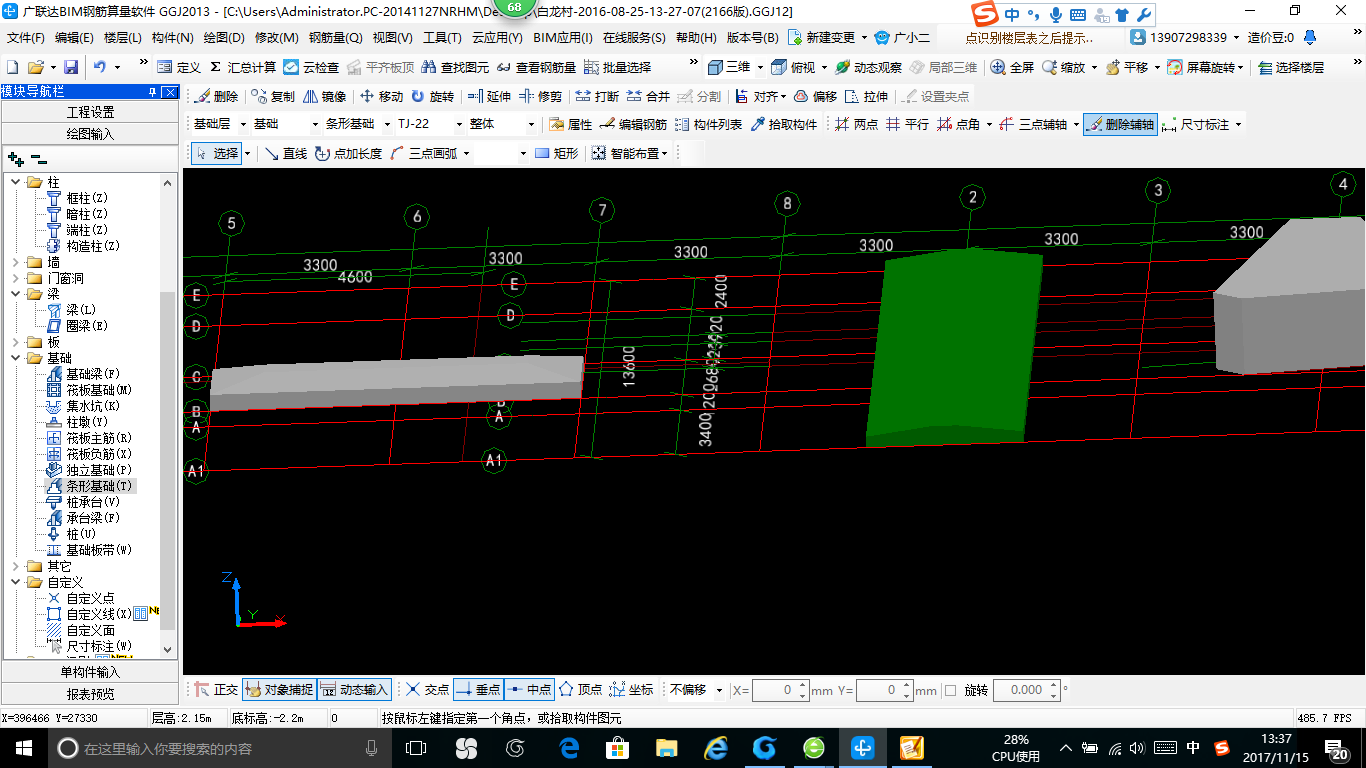Open 属性 properties panel

(x=571, y=125)
